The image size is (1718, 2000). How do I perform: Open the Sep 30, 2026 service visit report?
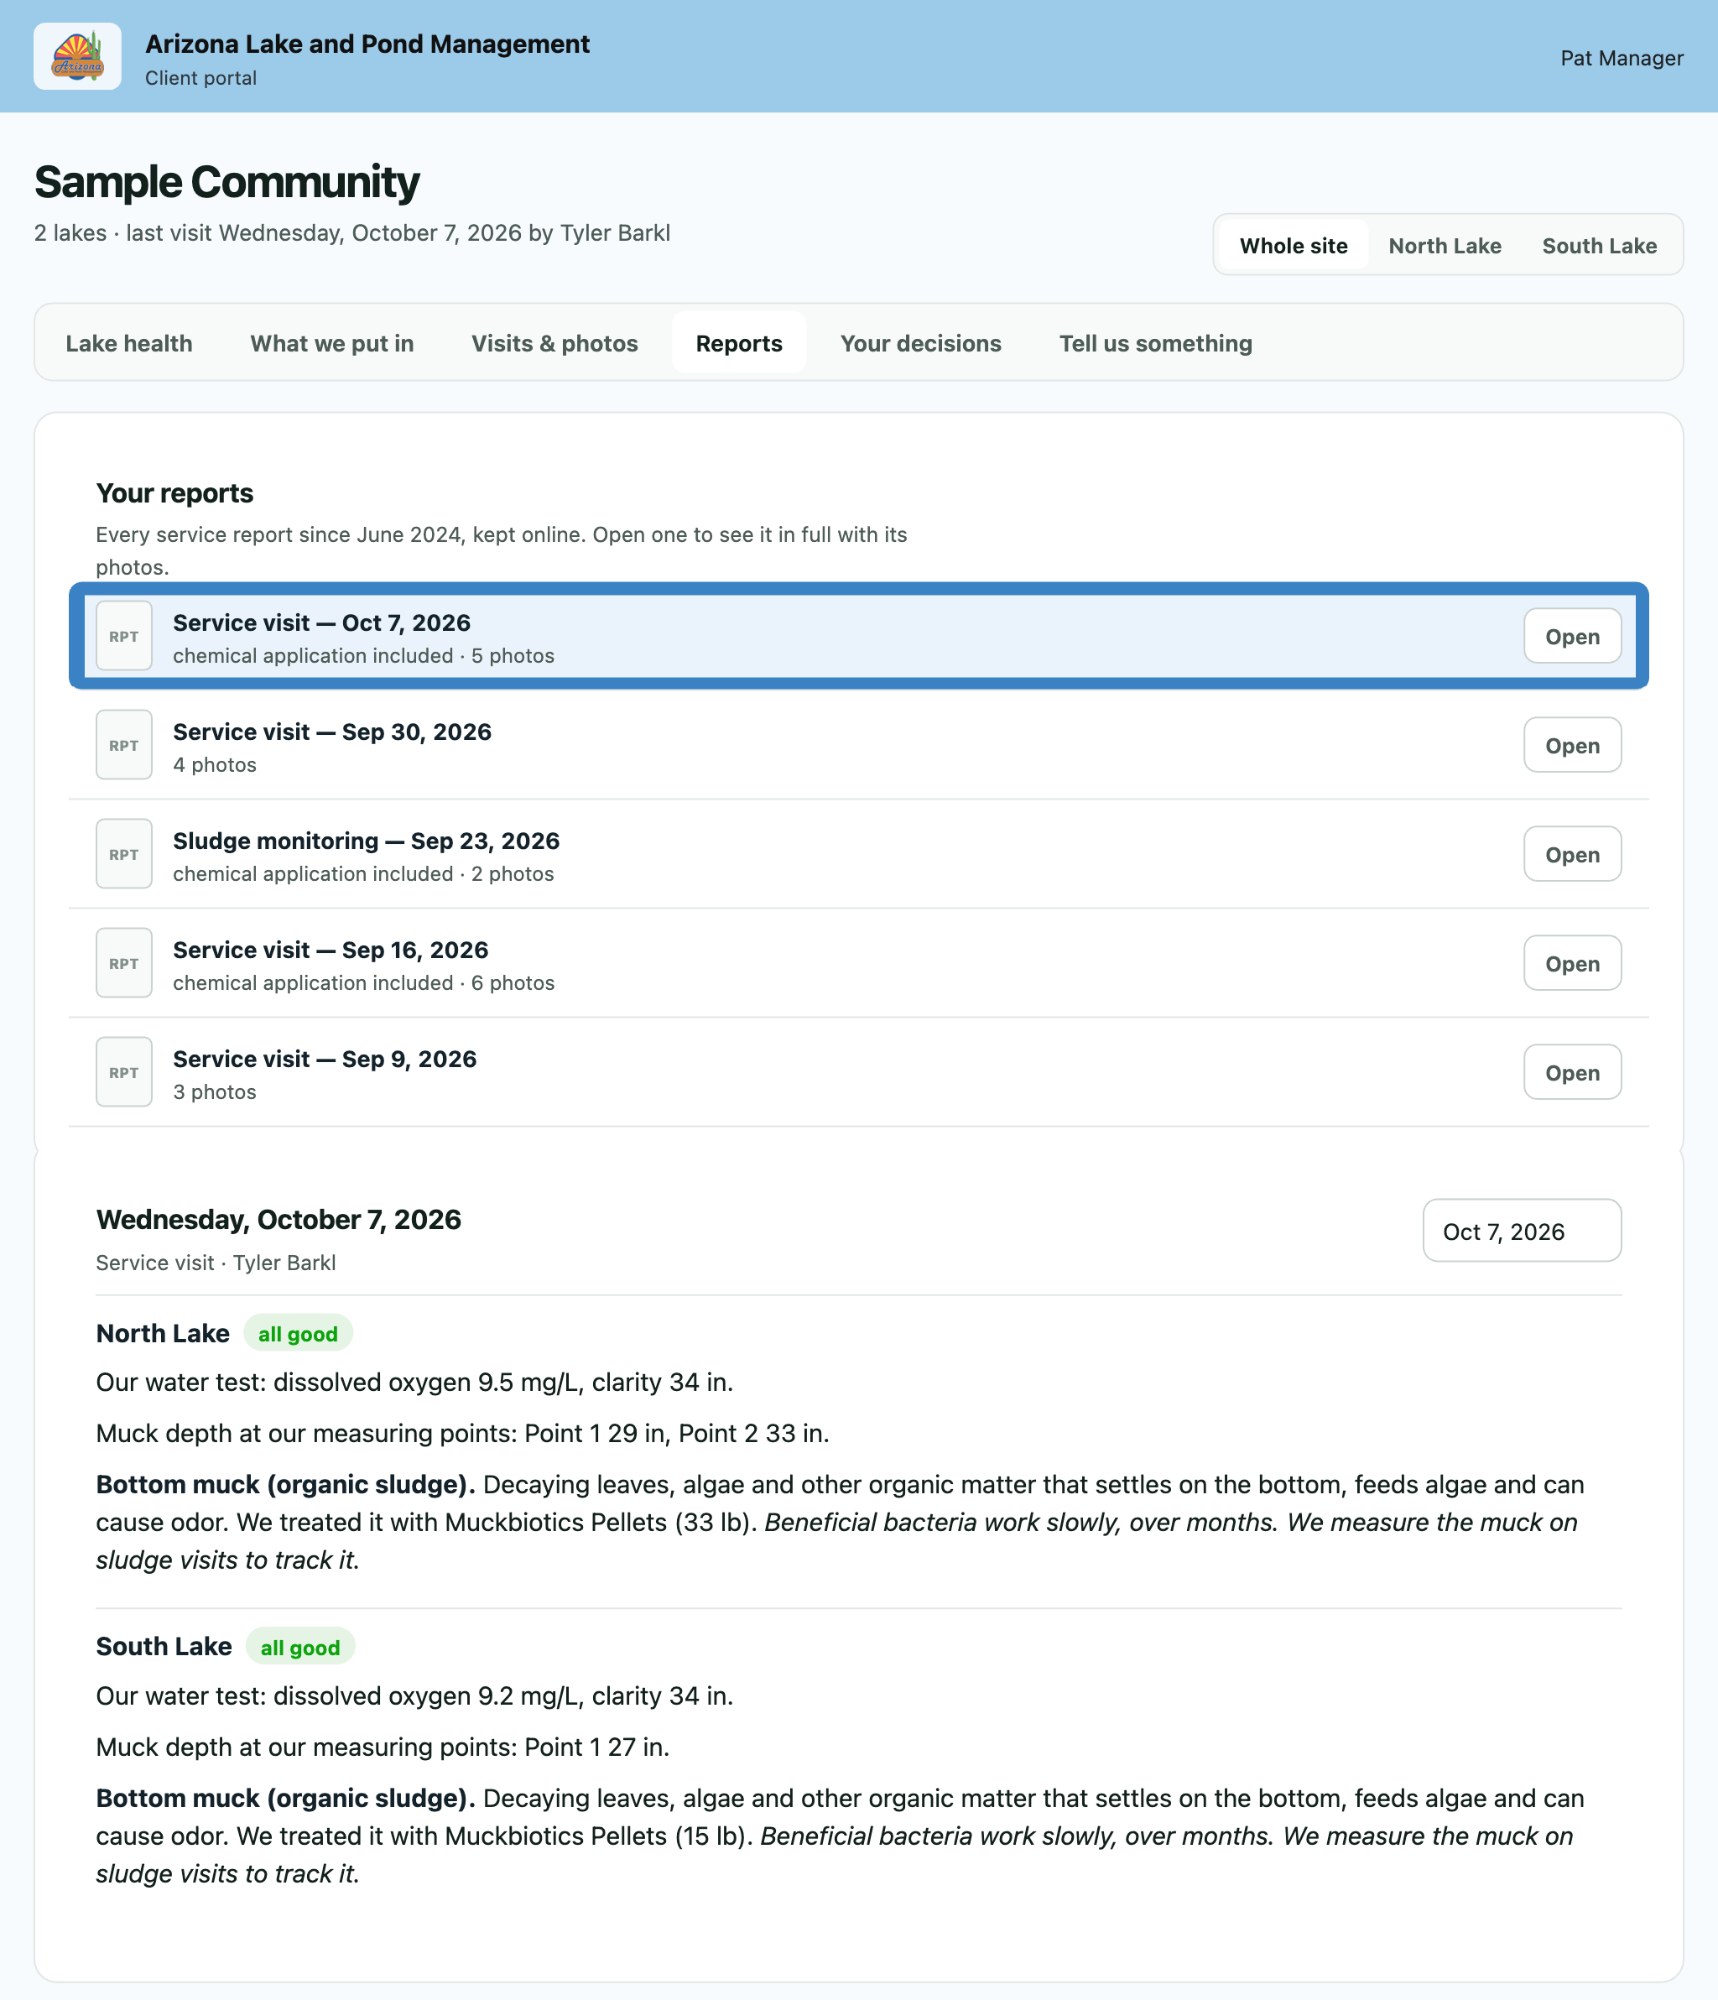click(1572, 745)
